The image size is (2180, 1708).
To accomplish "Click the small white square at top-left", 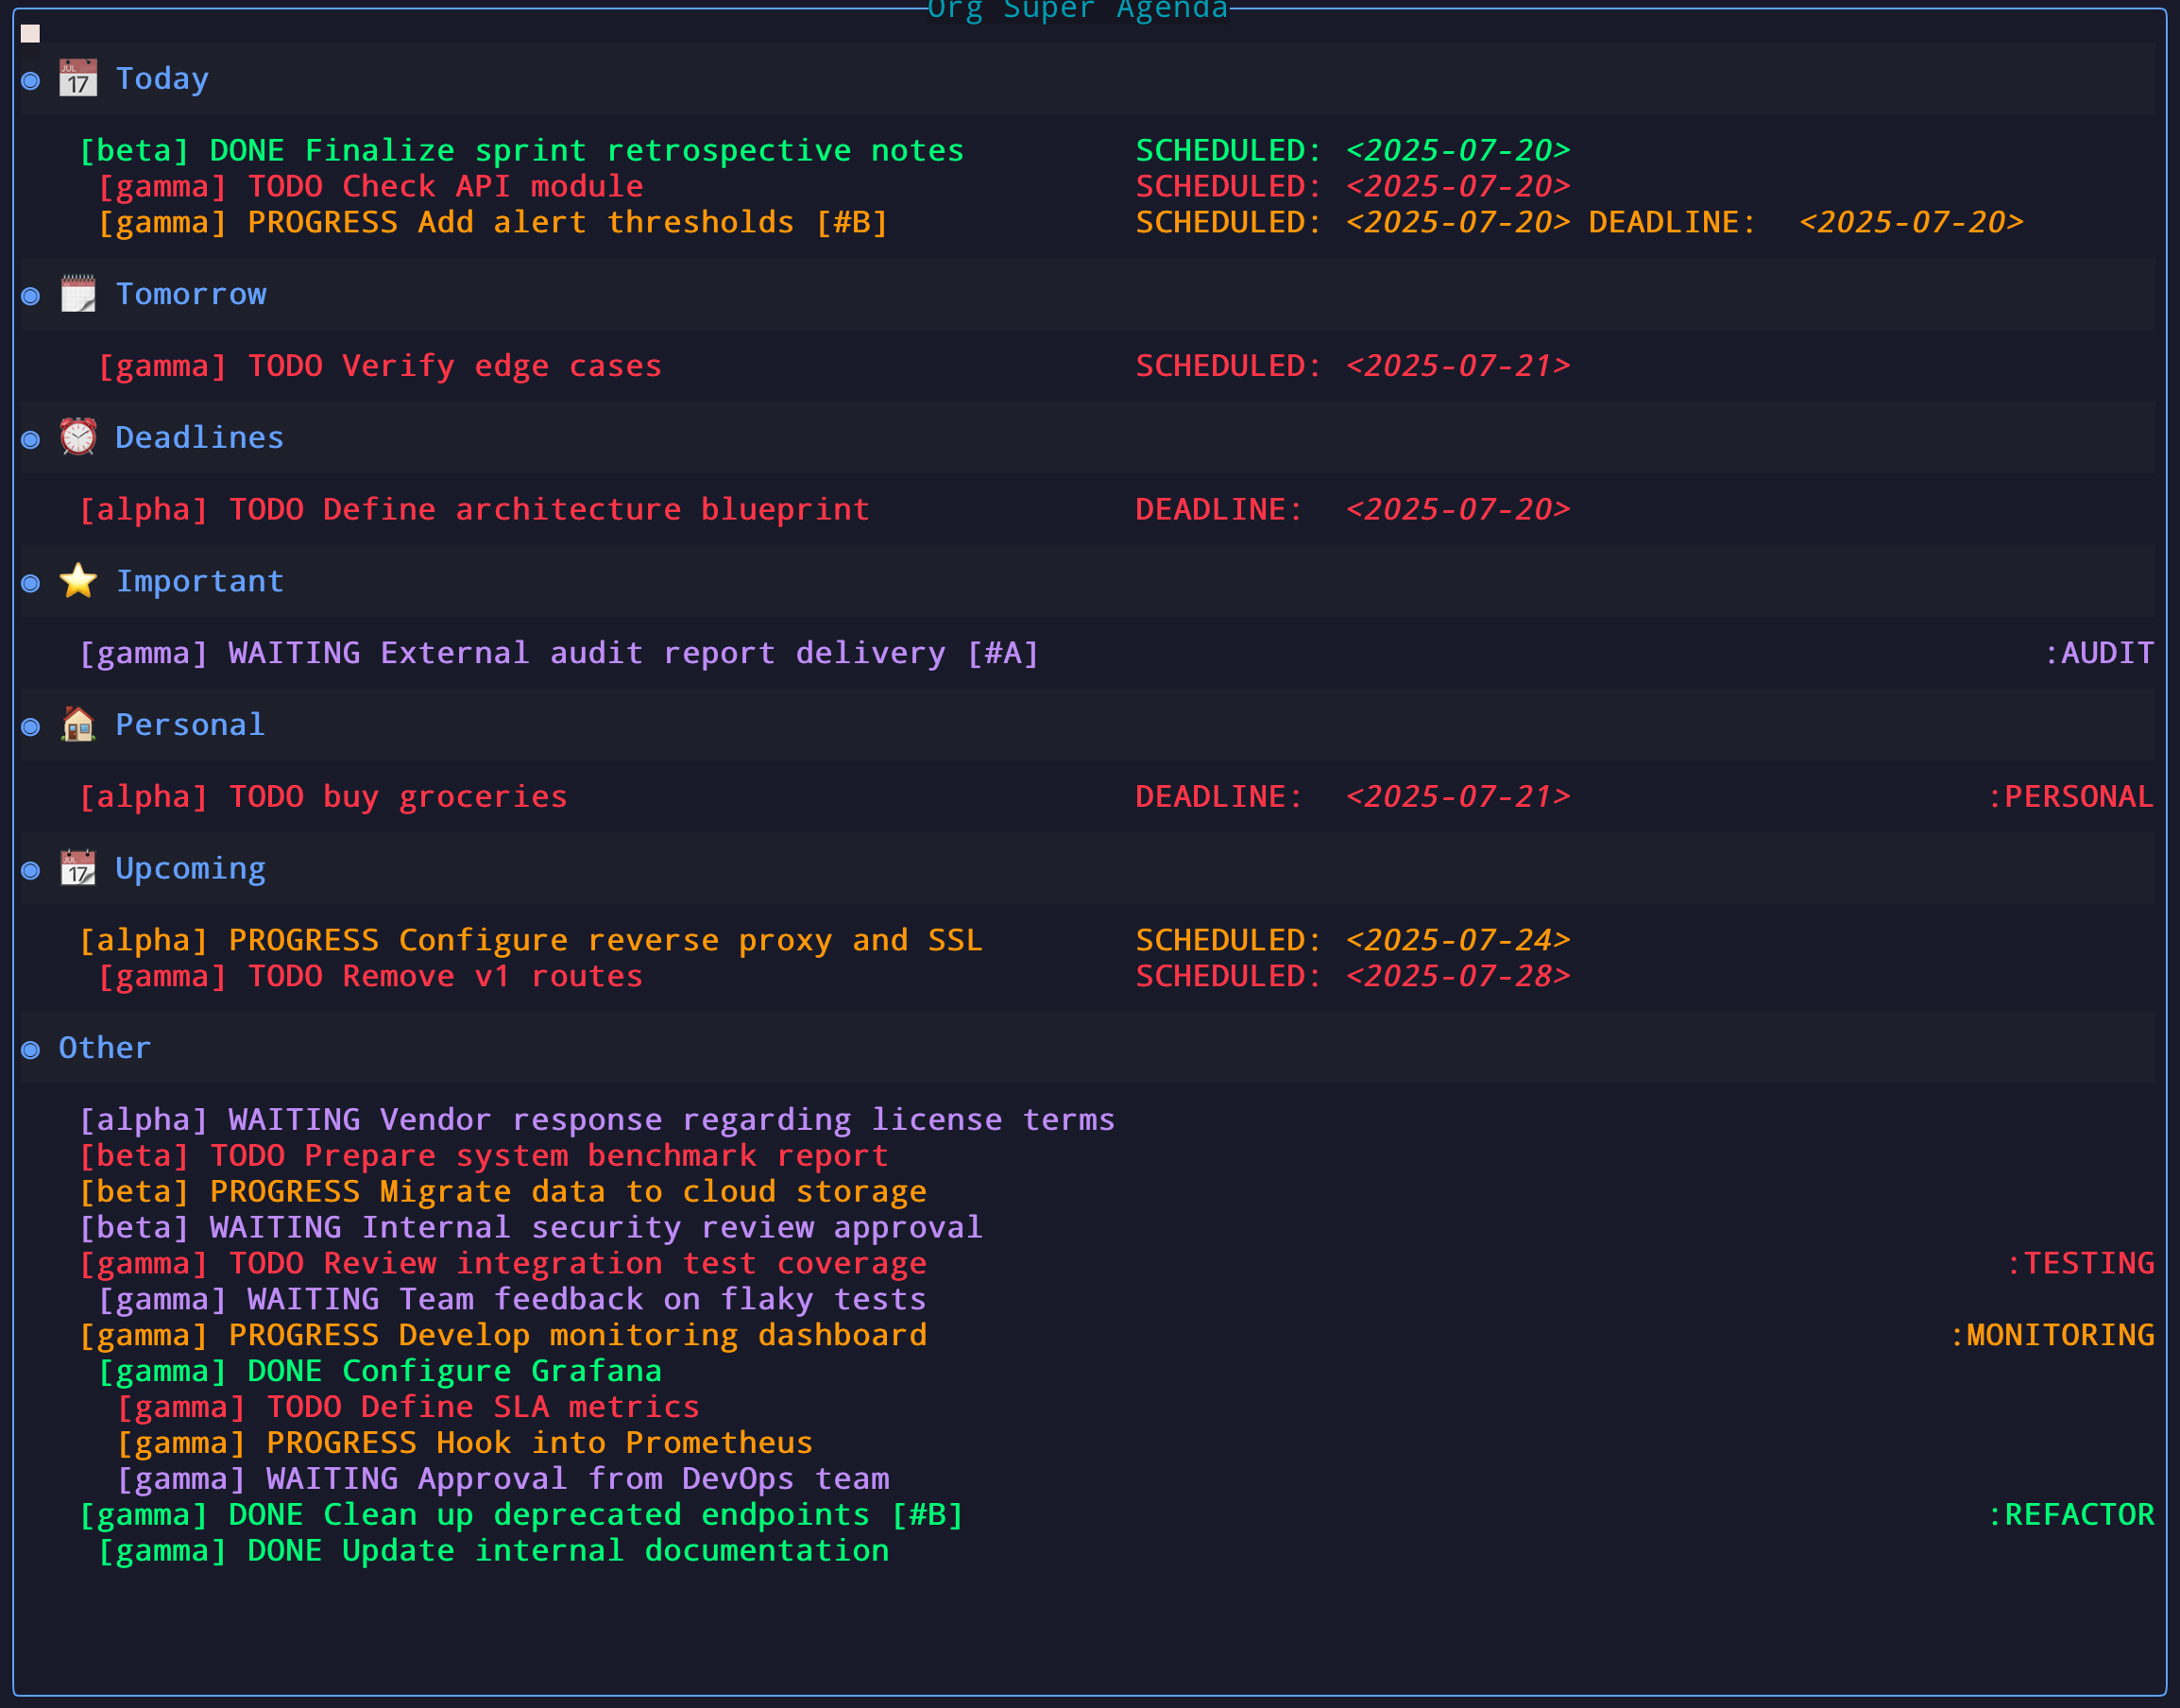I will [x=30, y=34].
